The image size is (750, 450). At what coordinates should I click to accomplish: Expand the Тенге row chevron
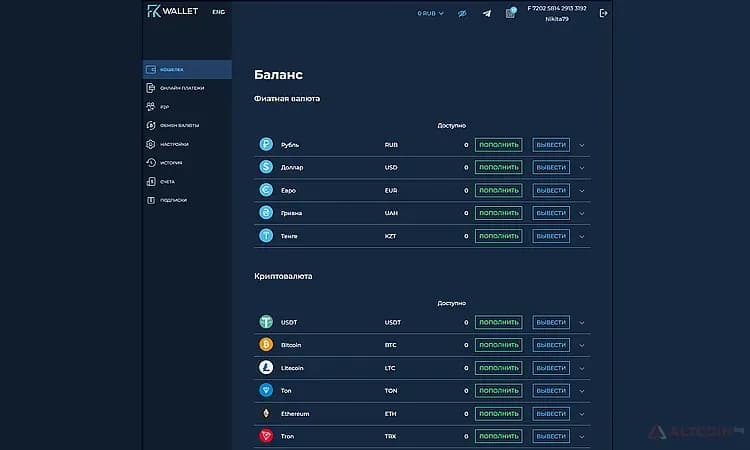[x=582, y=236]
